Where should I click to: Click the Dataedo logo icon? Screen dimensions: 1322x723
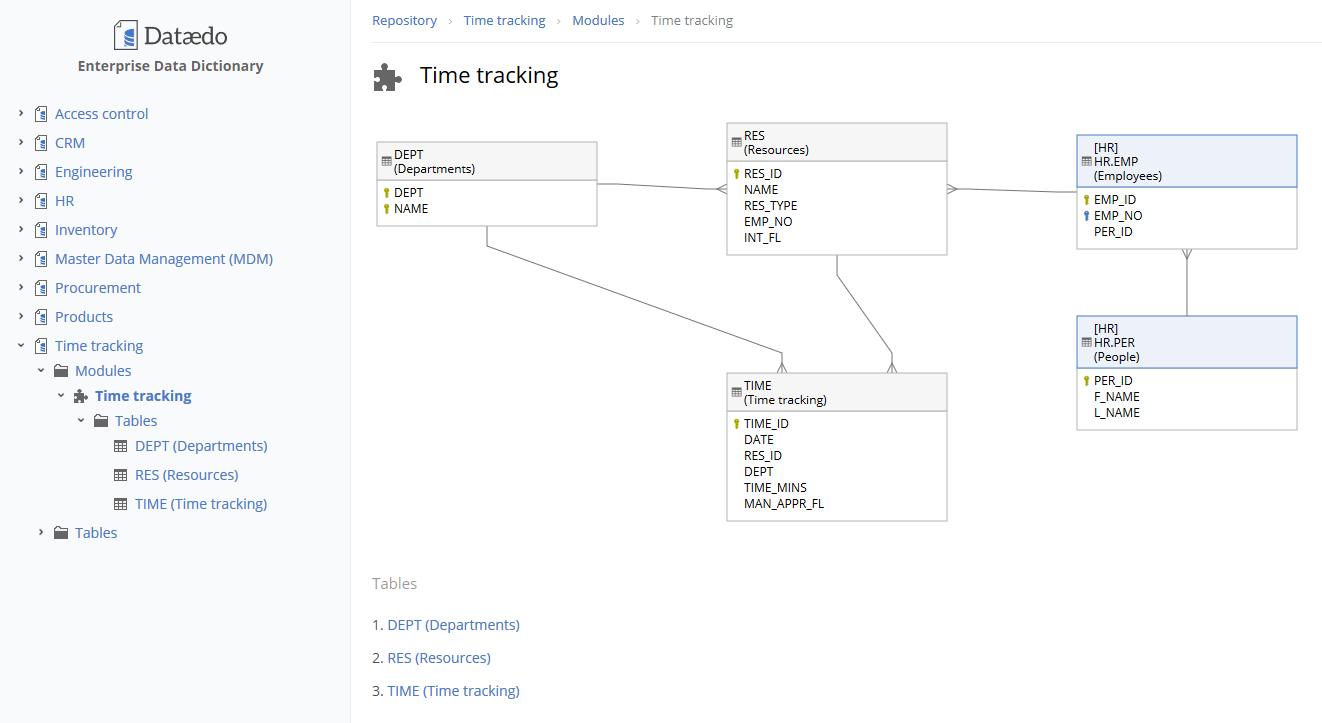point(126,36)
